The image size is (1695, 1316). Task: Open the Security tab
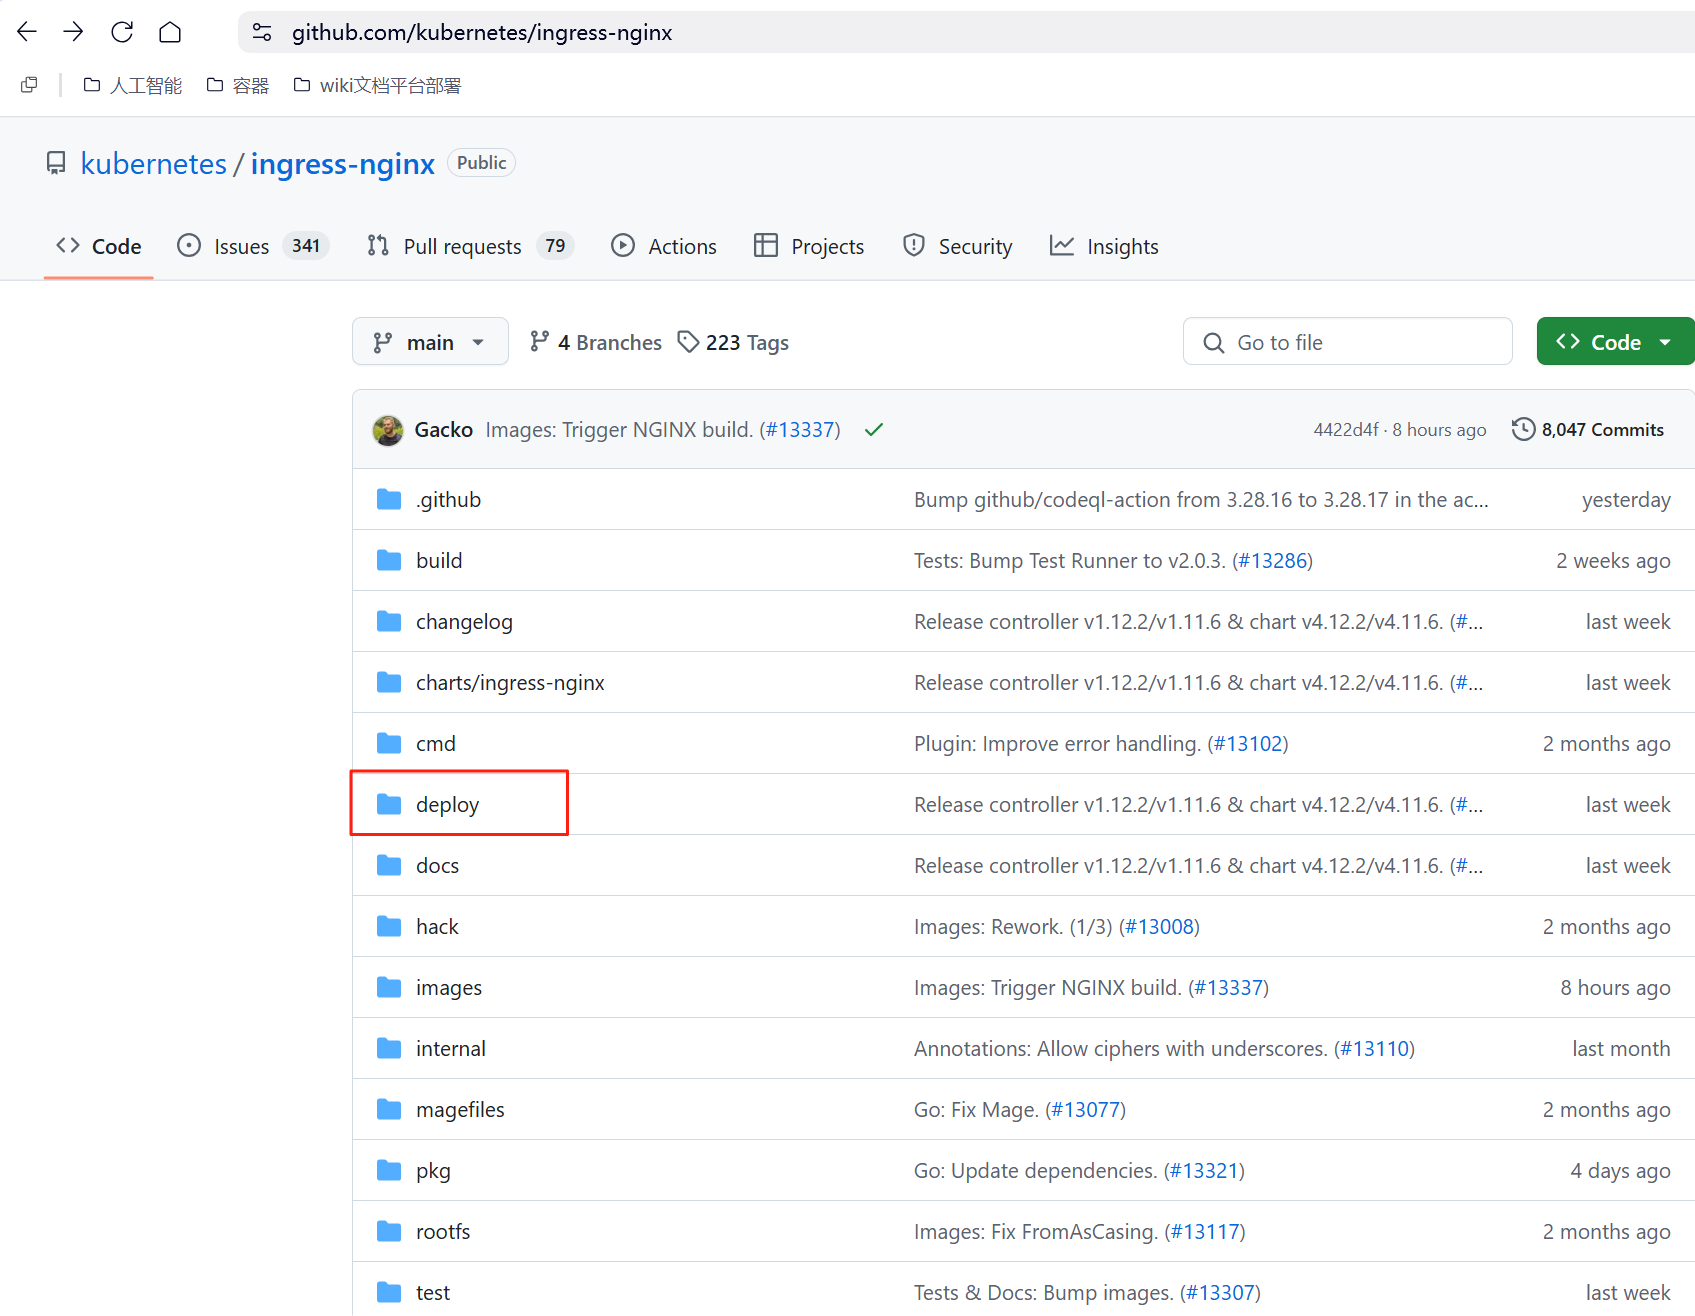point(957,246)
